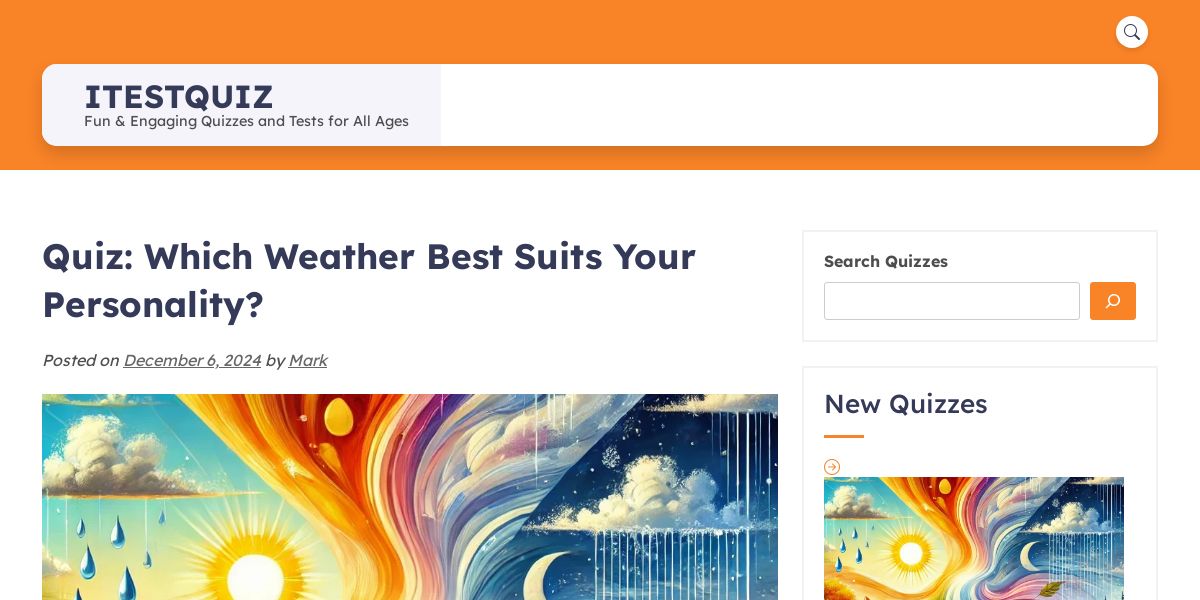The width and height of the screenshot is (1200, 600).
Task: Select the 'Which Weather Best Suits' quiz heading
Action: click(369, 280)
